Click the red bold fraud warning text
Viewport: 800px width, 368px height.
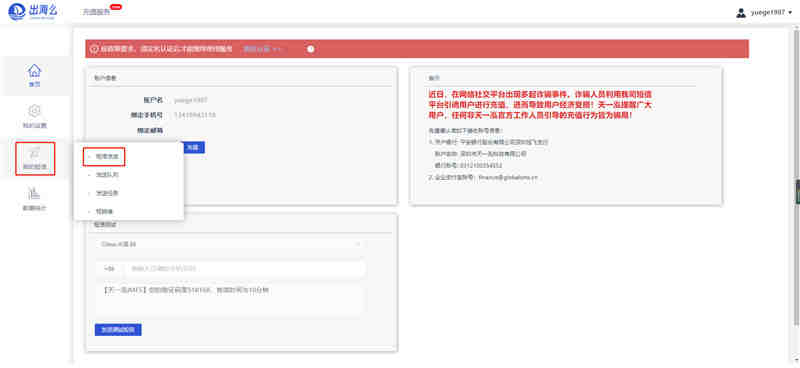pos(541,105)
